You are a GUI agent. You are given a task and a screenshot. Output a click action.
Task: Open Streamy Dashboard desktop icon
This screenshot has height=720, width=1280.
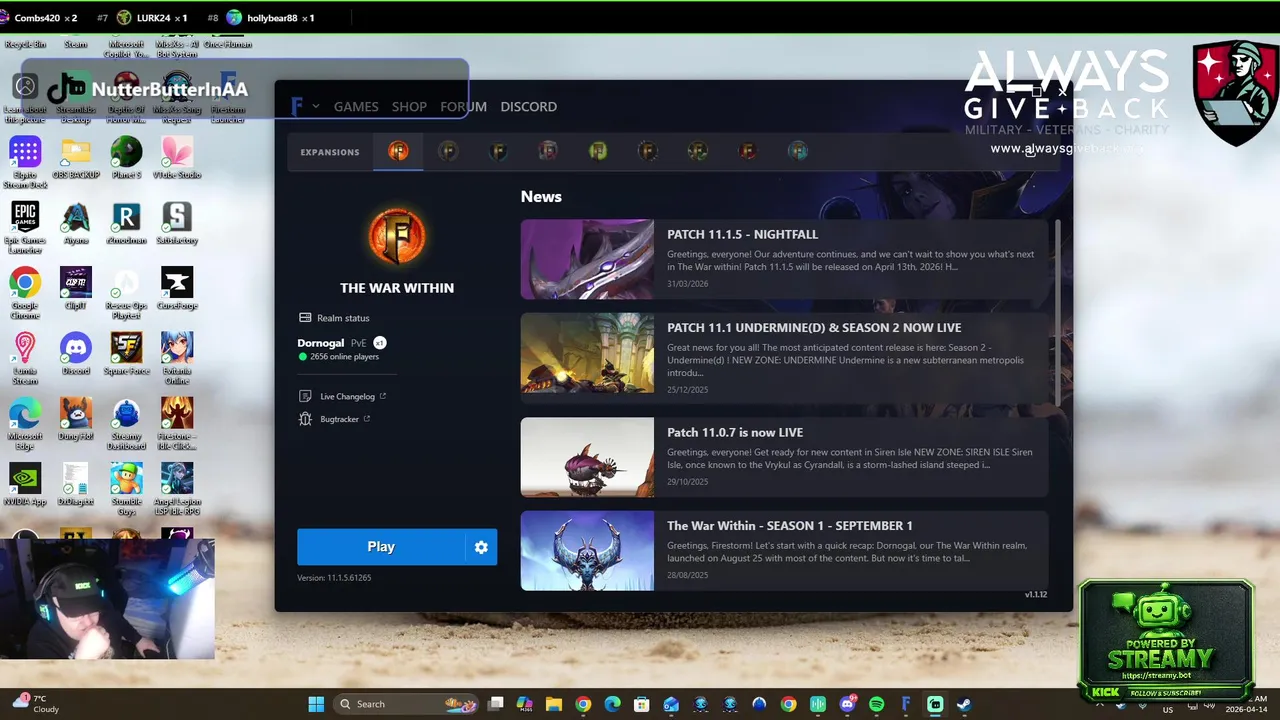(126, 423)
